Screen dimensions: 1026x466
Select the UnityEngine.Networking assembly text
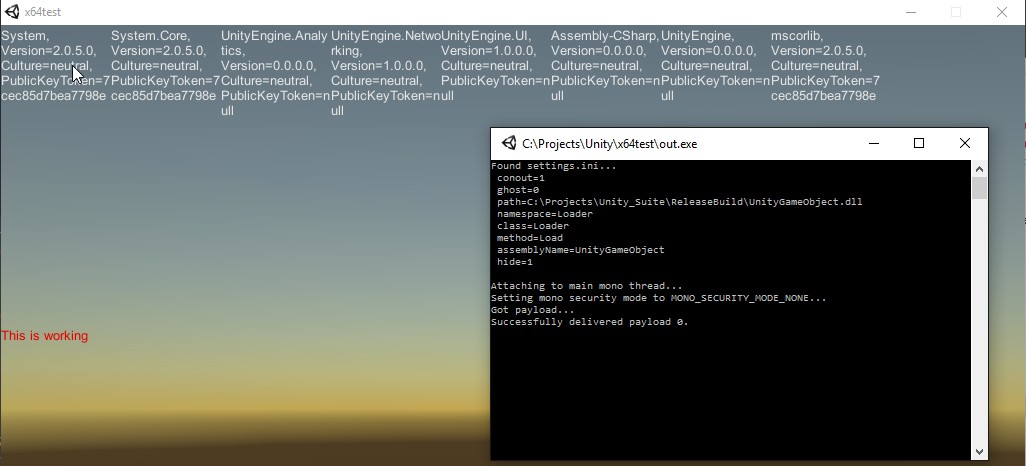(384, 36)
